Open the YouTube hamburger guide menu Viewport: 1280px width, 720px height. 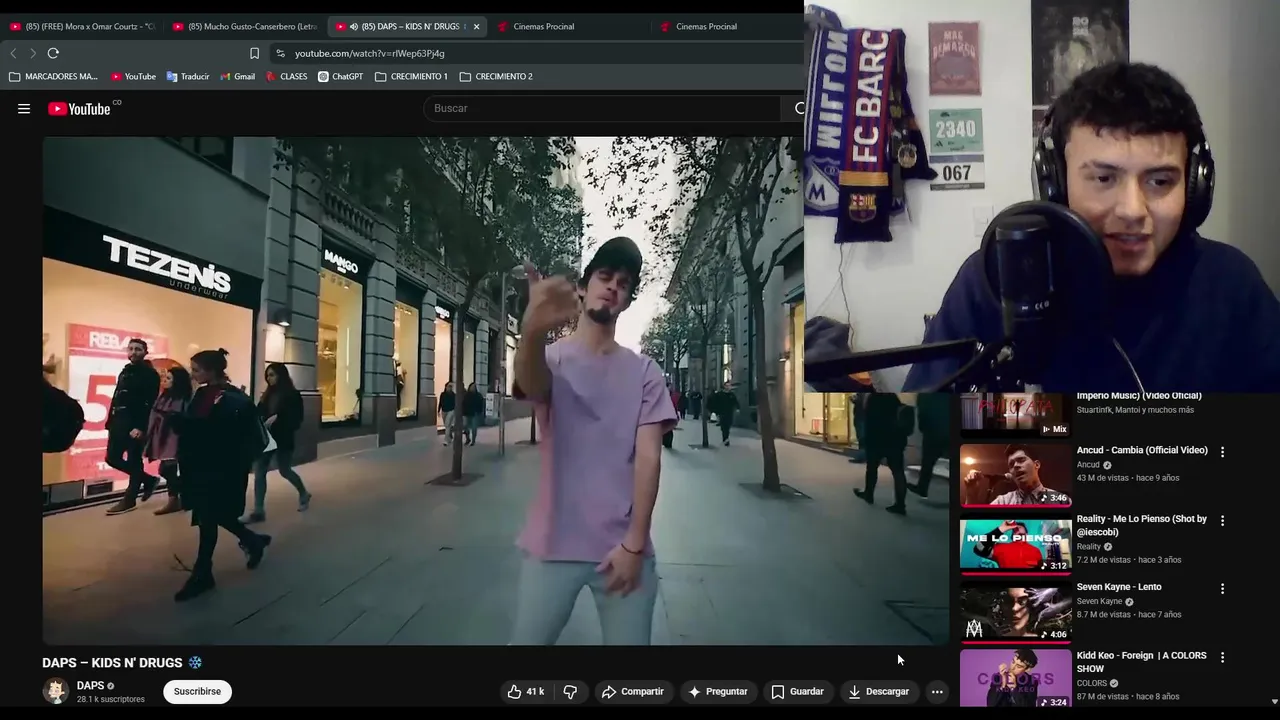point(24,109)
